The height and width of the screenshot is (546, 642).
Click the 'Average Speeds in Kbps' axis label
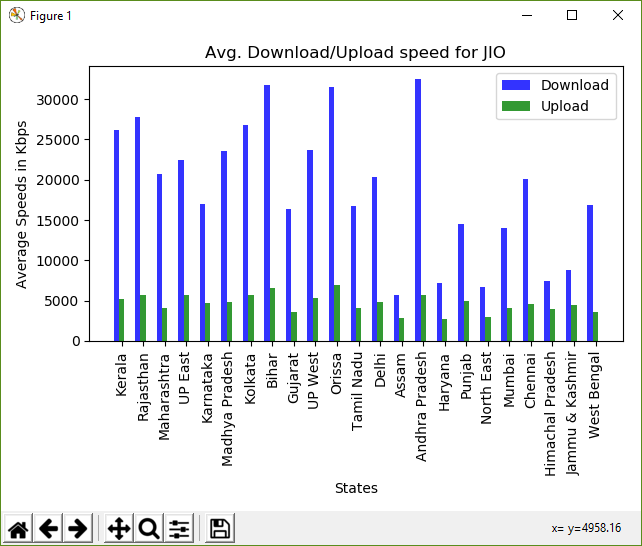coord(21,205)
